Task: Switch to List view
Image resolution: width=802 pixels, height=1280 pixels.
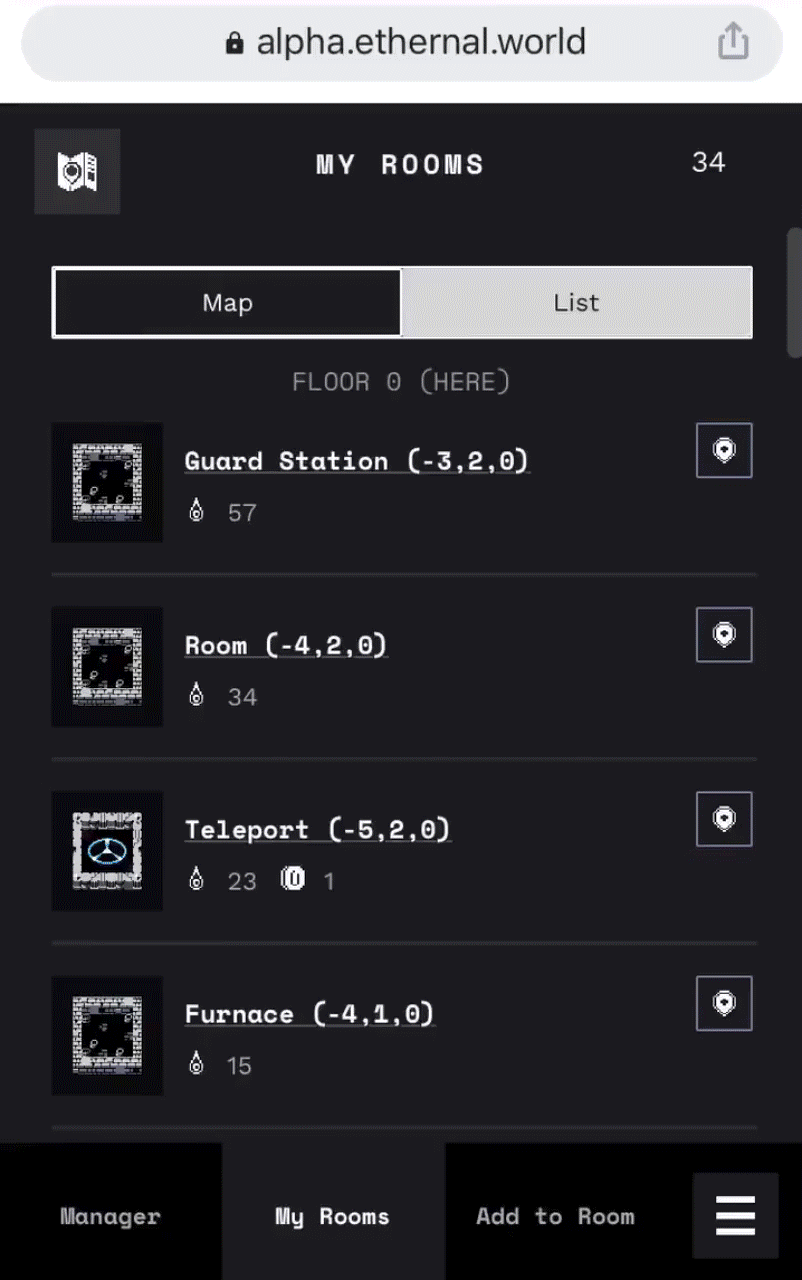Action: tap(576, 302)
